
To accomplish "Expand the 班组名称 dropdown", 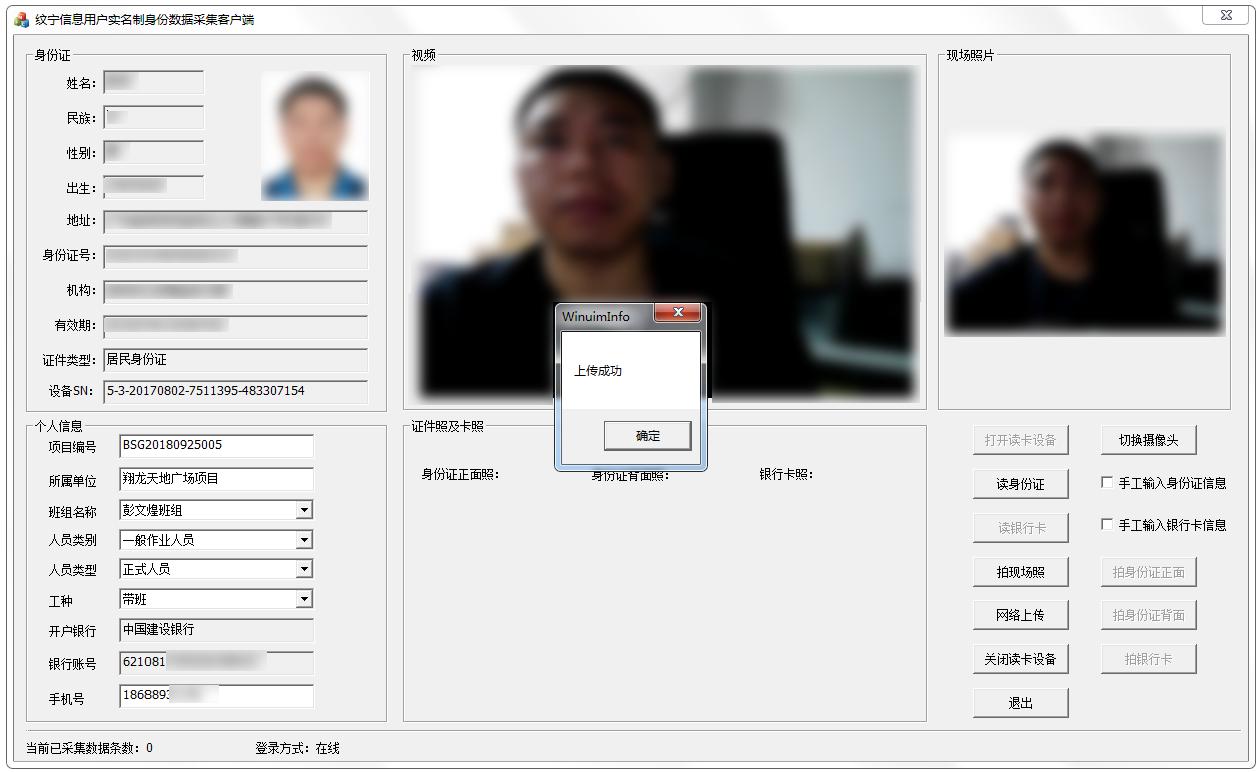I will (304, 510).
